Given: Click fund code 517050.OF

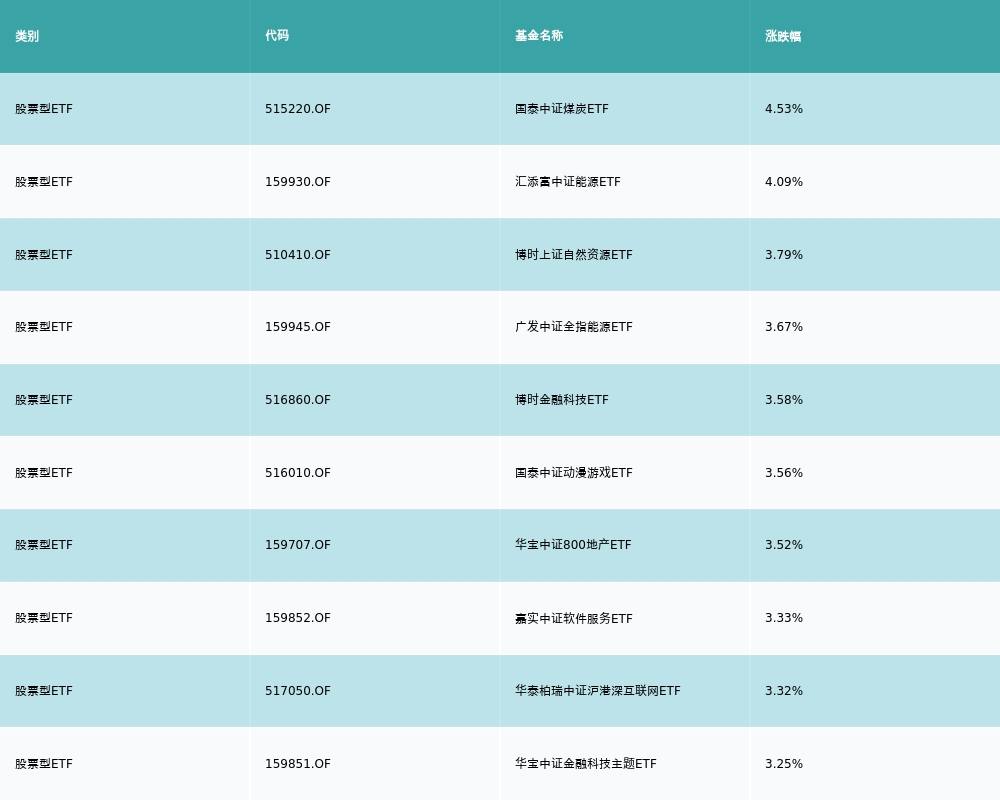Looking at the screenshot, I should click(297, 691).
